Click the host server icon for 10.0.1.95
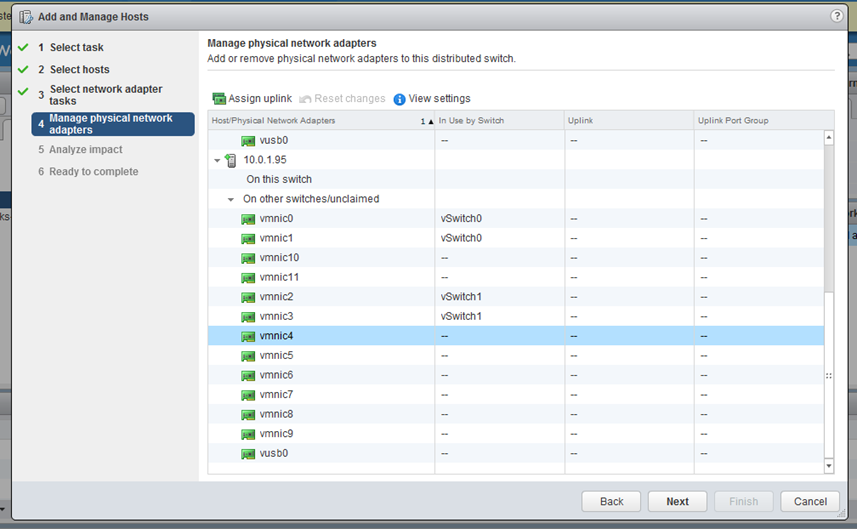 point(231,160)
